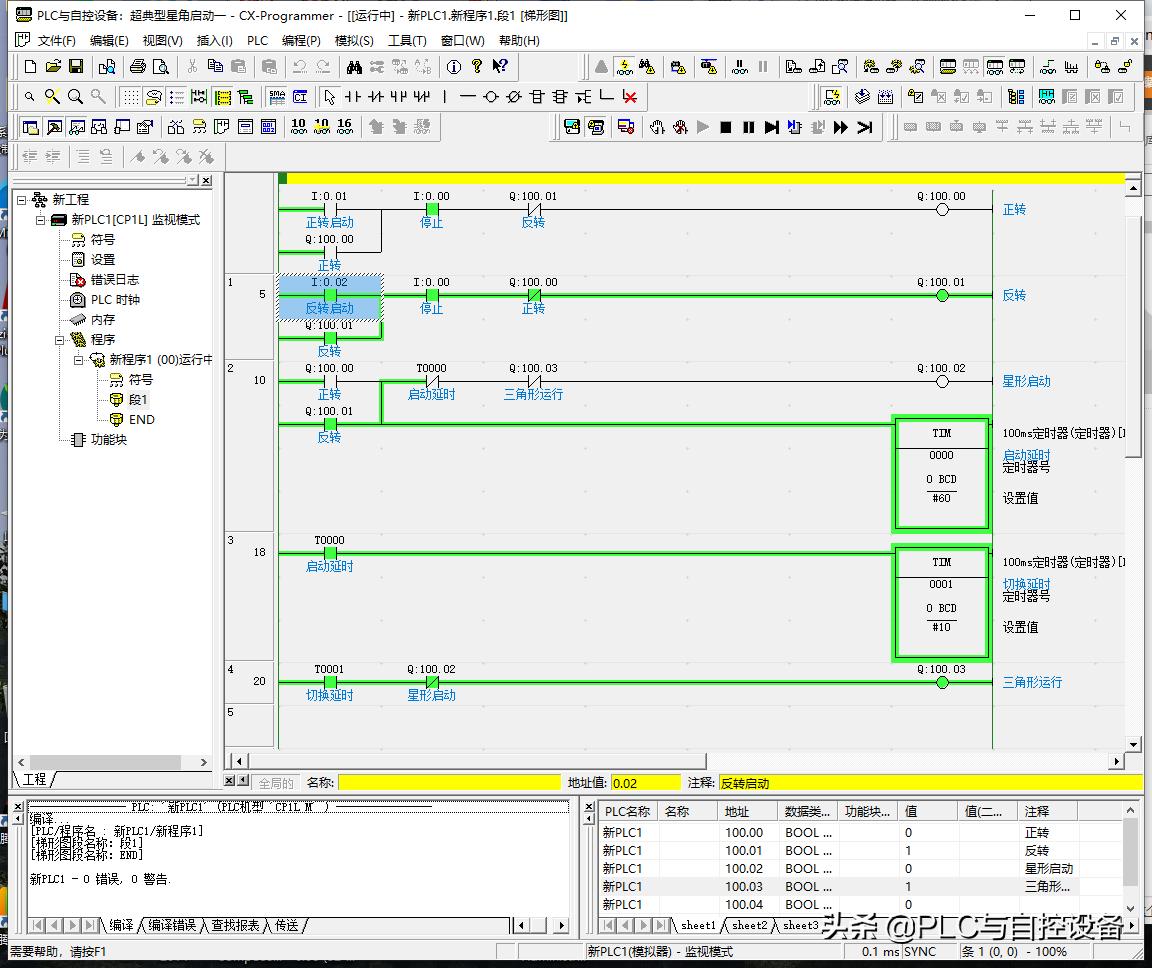Click the Save floppy disk icon

[76, 67]
